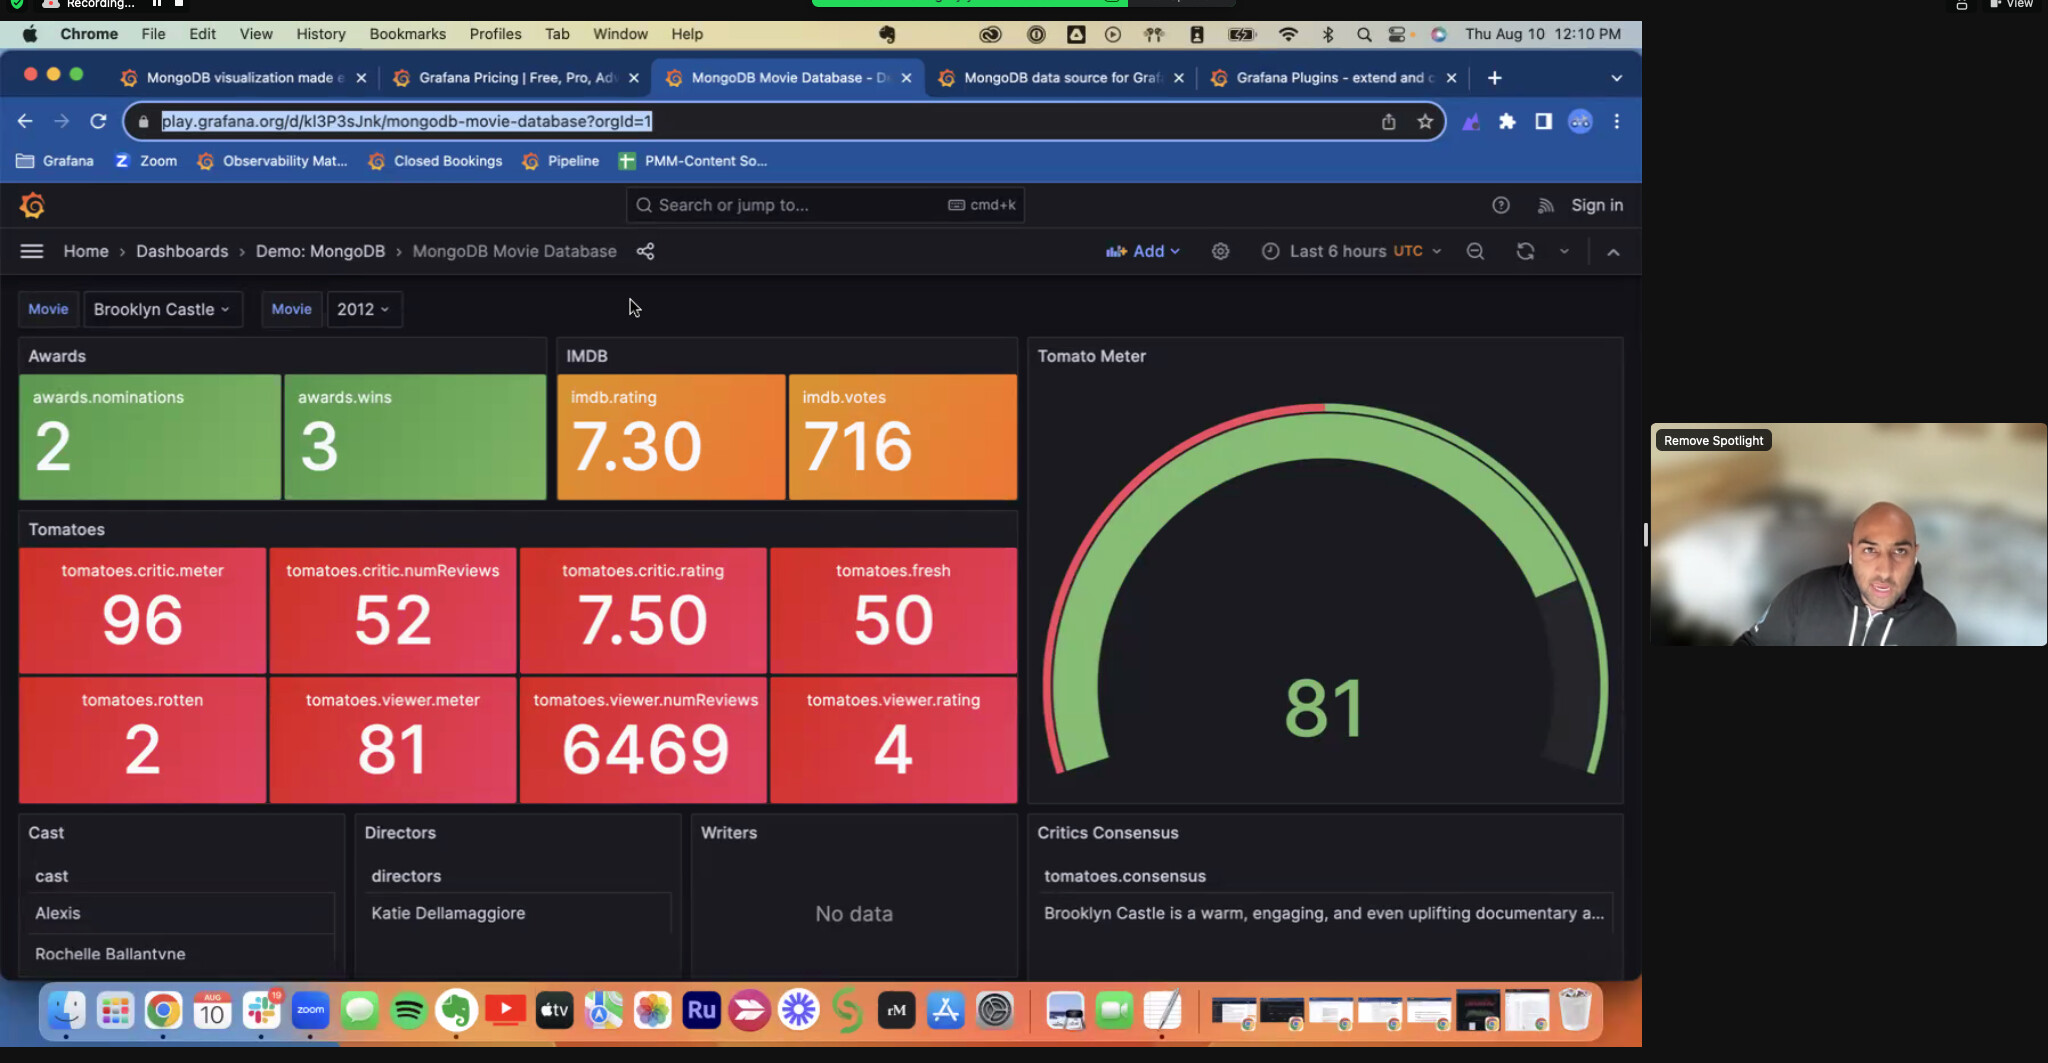Open the news feed icon
2048x1063 pixels.
click(1545, 205)
